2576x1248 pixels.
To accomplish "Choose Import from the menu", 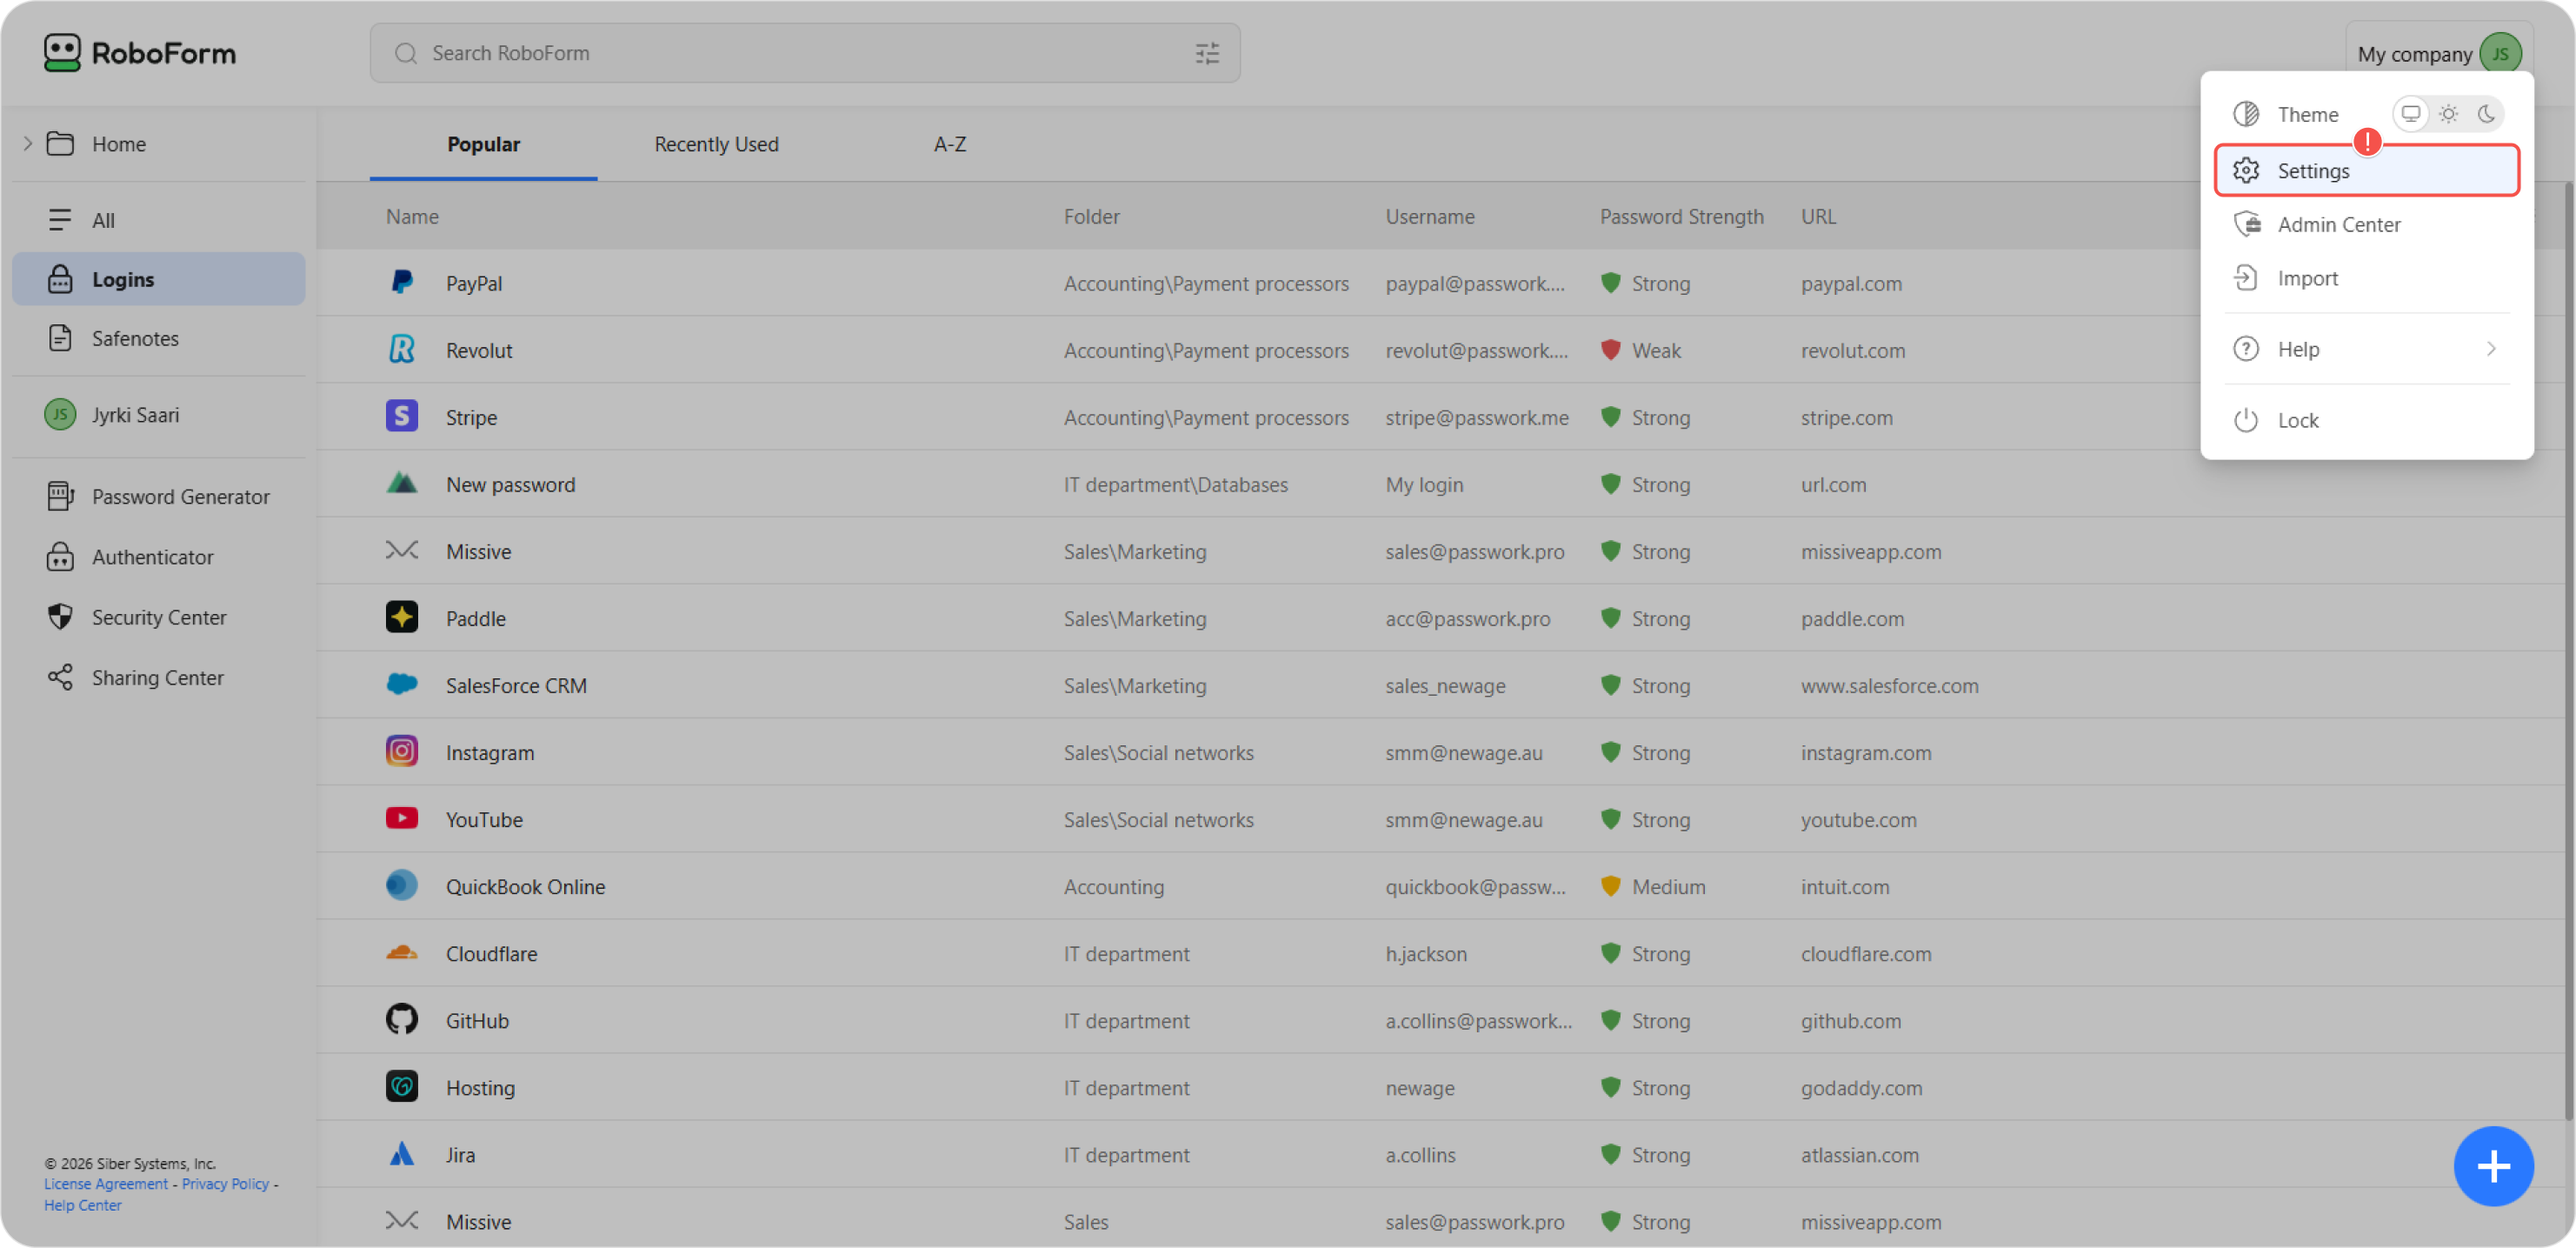I will coord(2366,279).
